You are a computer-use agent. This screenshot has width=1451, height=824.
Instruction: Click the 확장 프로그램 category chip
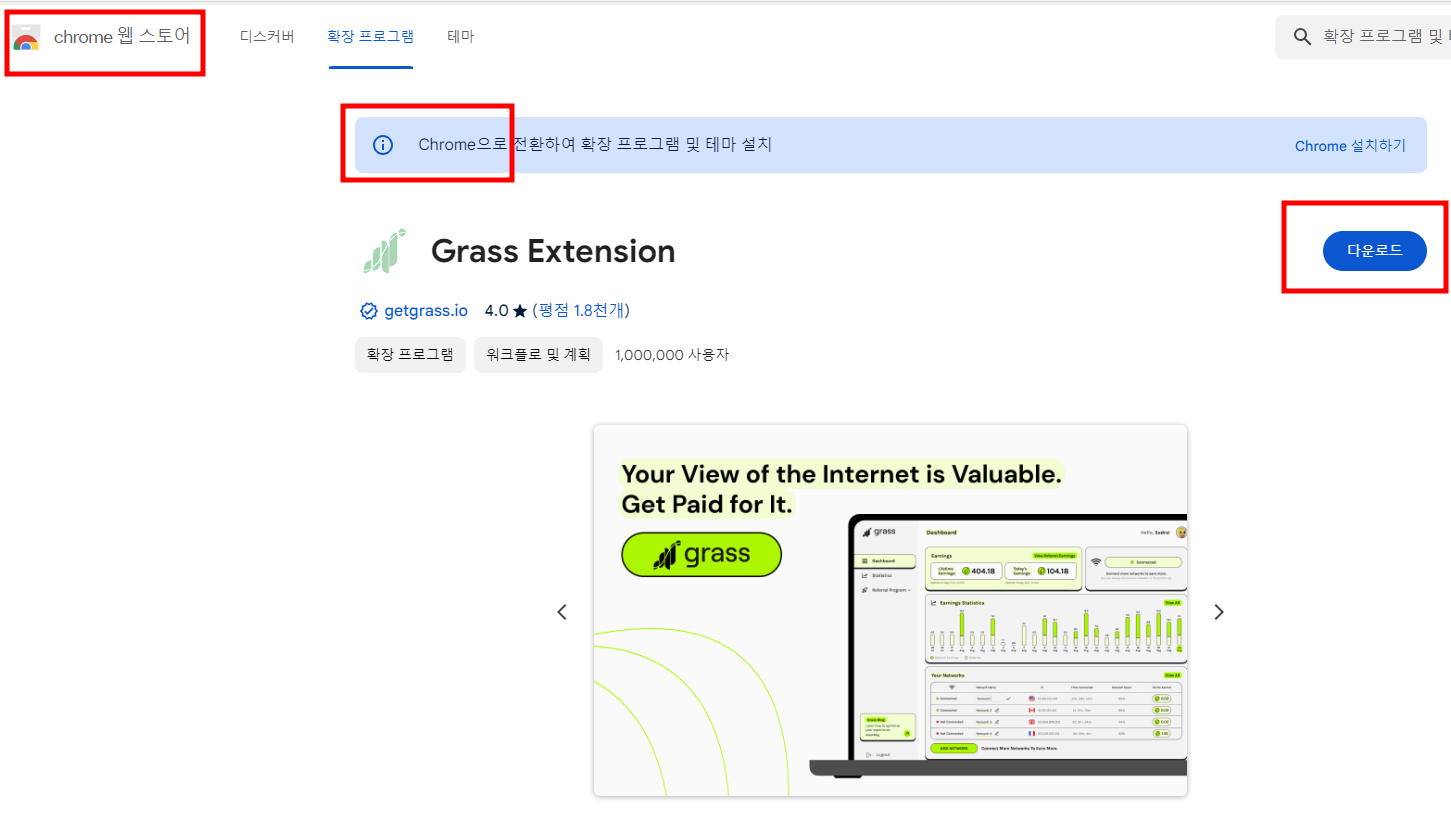(x=410, y=355)
